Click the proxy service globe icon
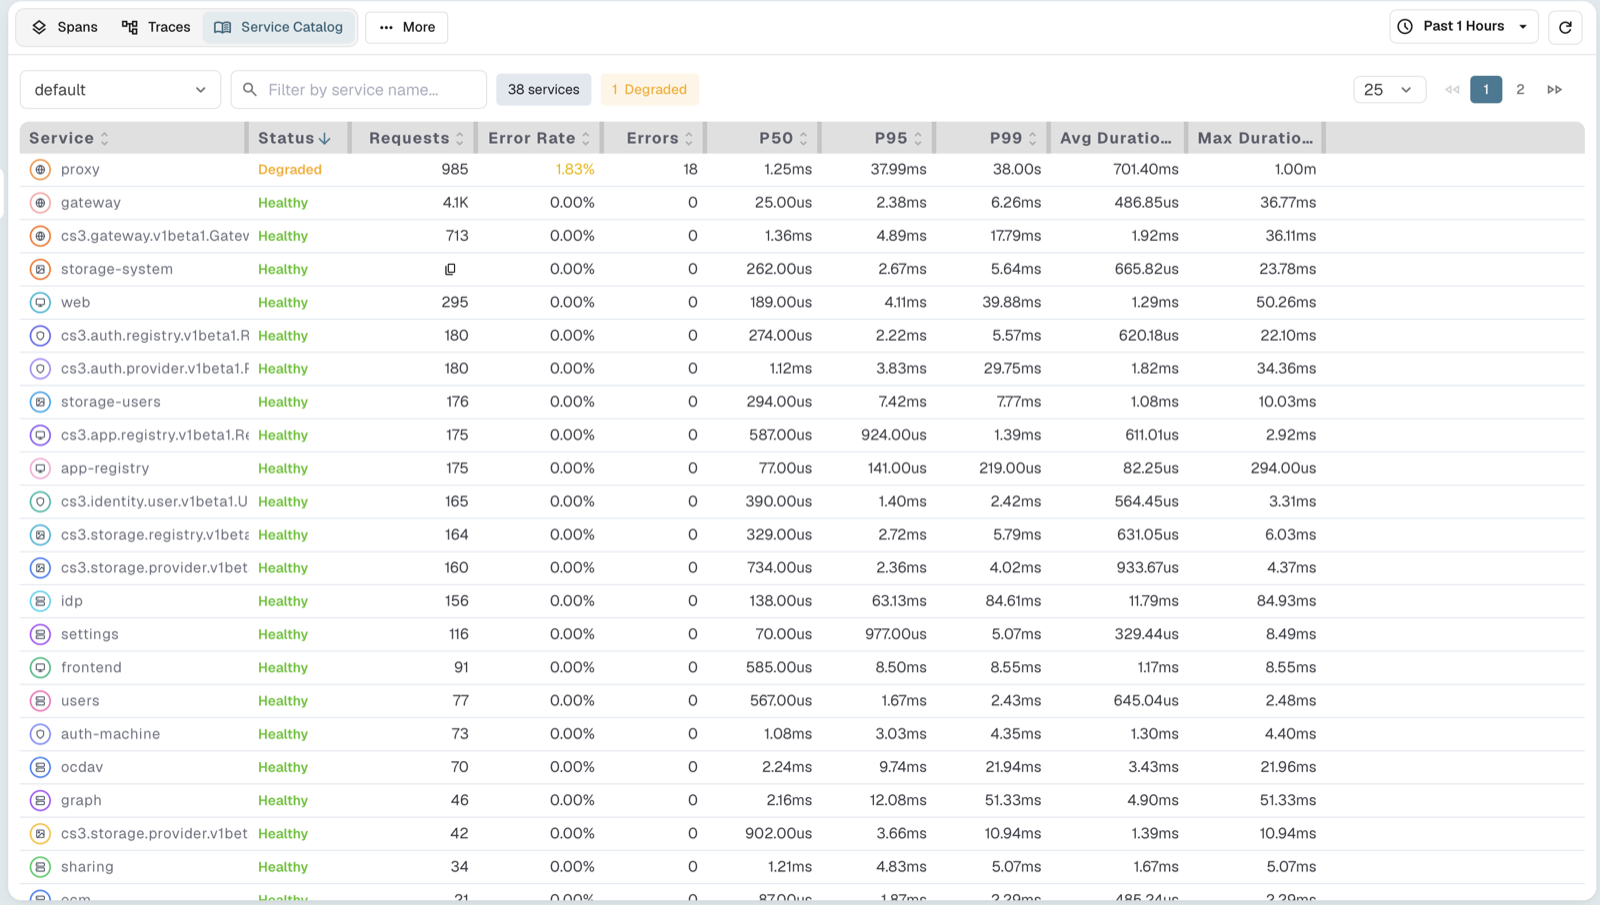1600x905 pixels. [x=40, y=170]
